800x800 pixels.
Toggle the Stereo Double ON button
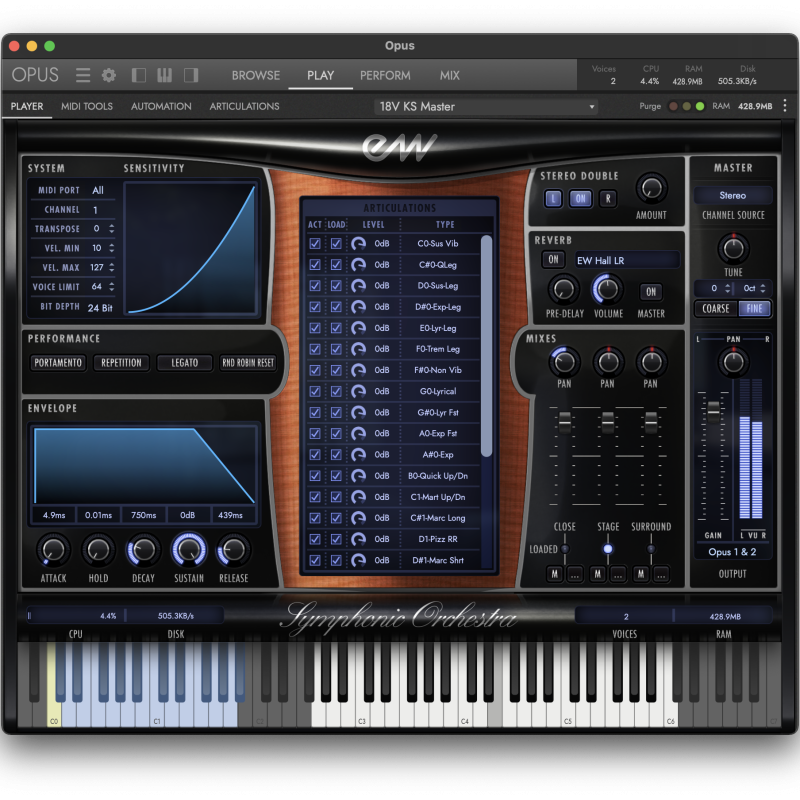[x=580, y=198]
